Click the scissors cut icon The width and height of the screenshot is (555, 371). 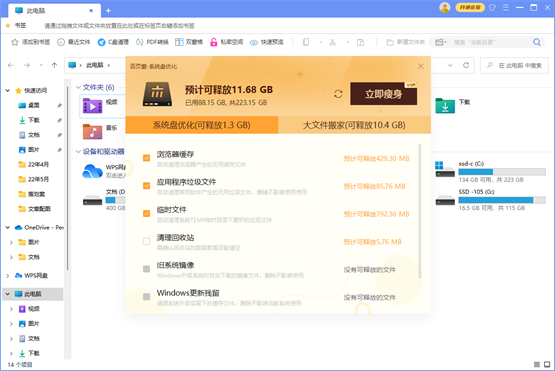coord(332,42)
